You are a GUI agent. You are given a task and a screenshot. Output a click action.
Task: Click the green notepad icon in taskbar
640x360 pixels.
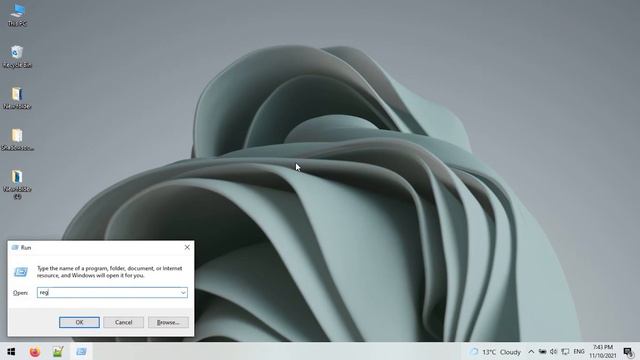coord(58,351)
